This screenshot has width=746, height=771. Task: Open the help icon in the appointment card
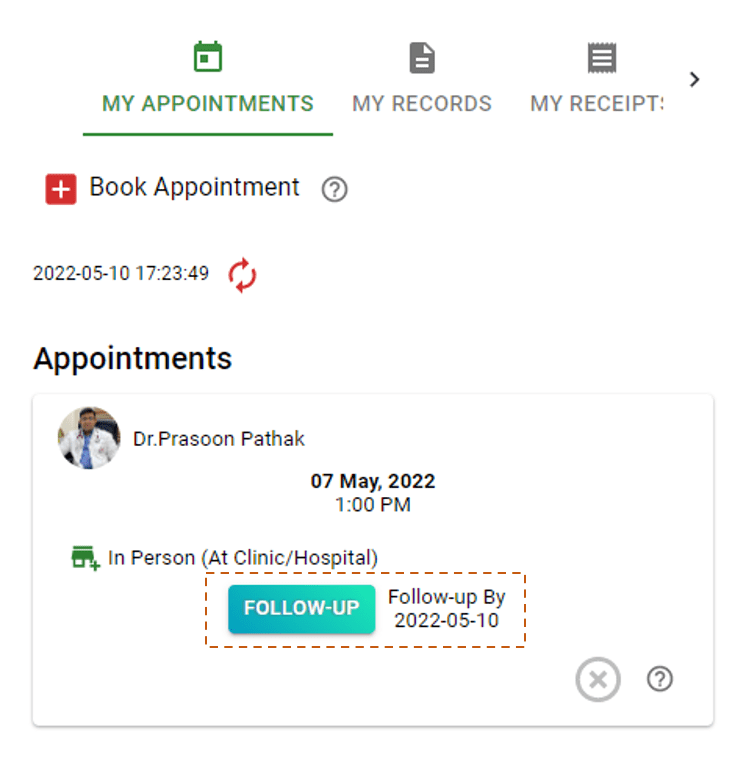[x=660, y=679]
